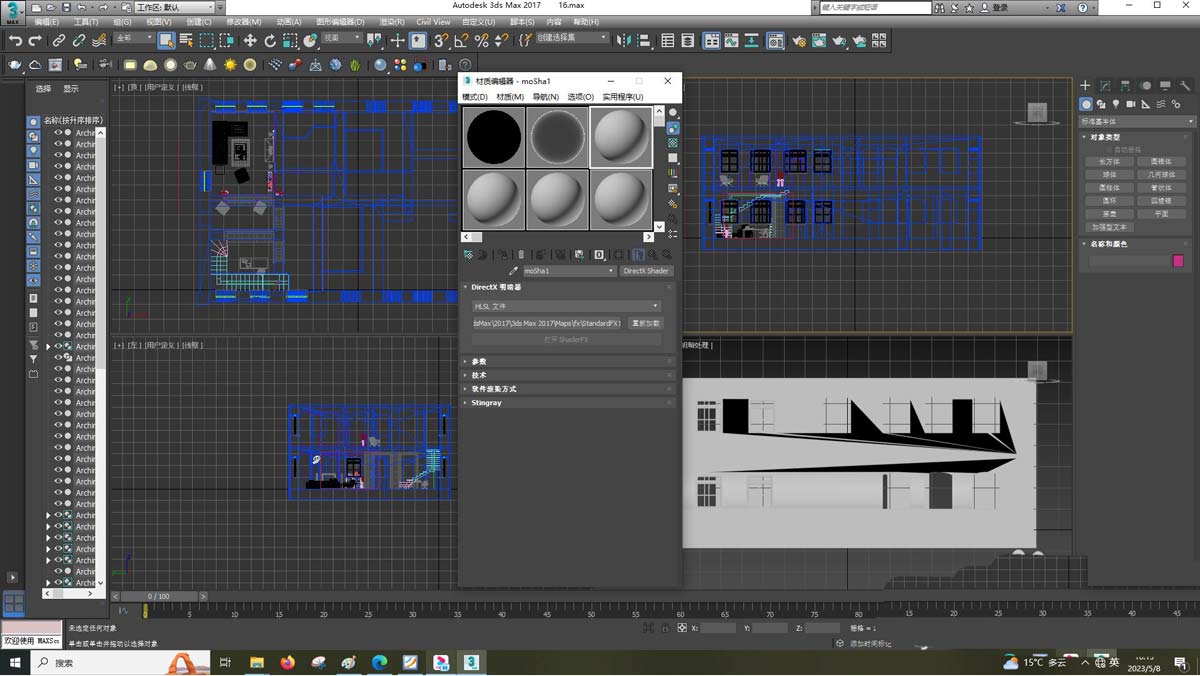Select the Move transform tool

249,41
